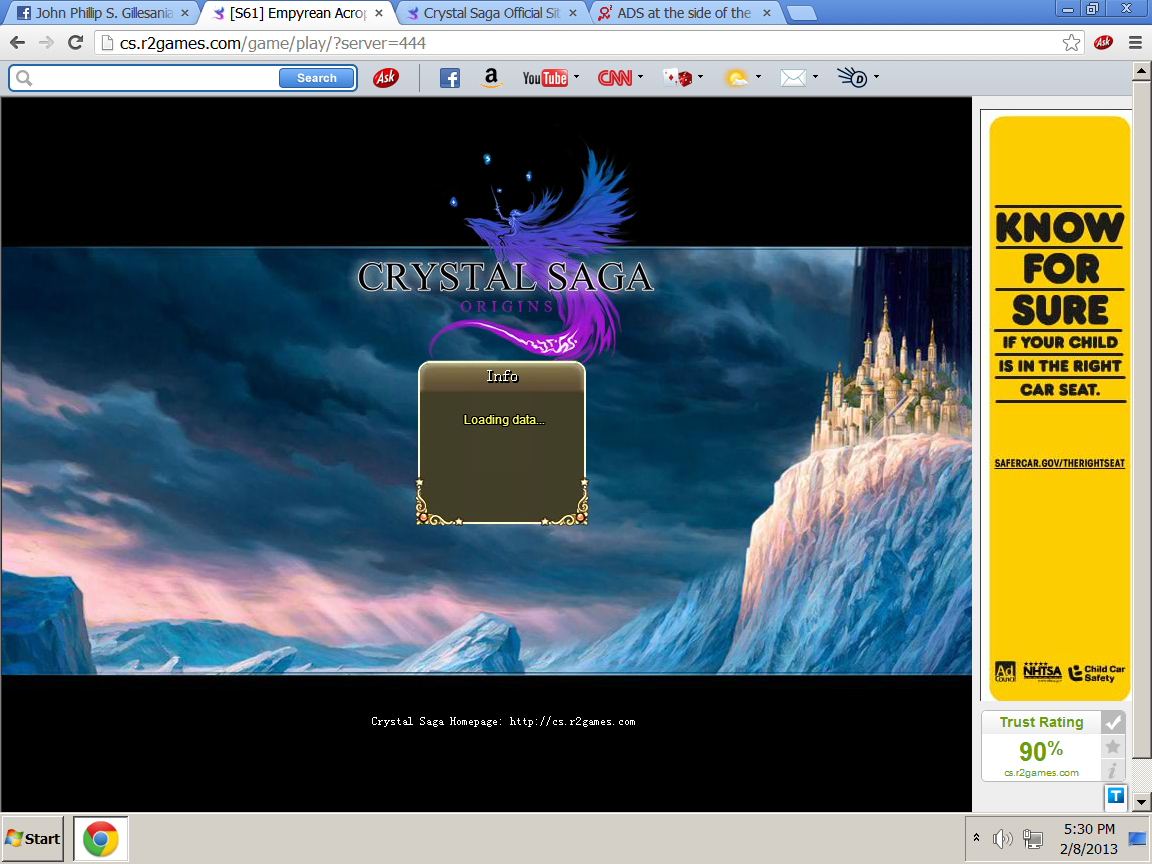Click the volume icon in system tray
Image resolution: width=1152 pixels, height=864 pixels.
click(1002, 838)
